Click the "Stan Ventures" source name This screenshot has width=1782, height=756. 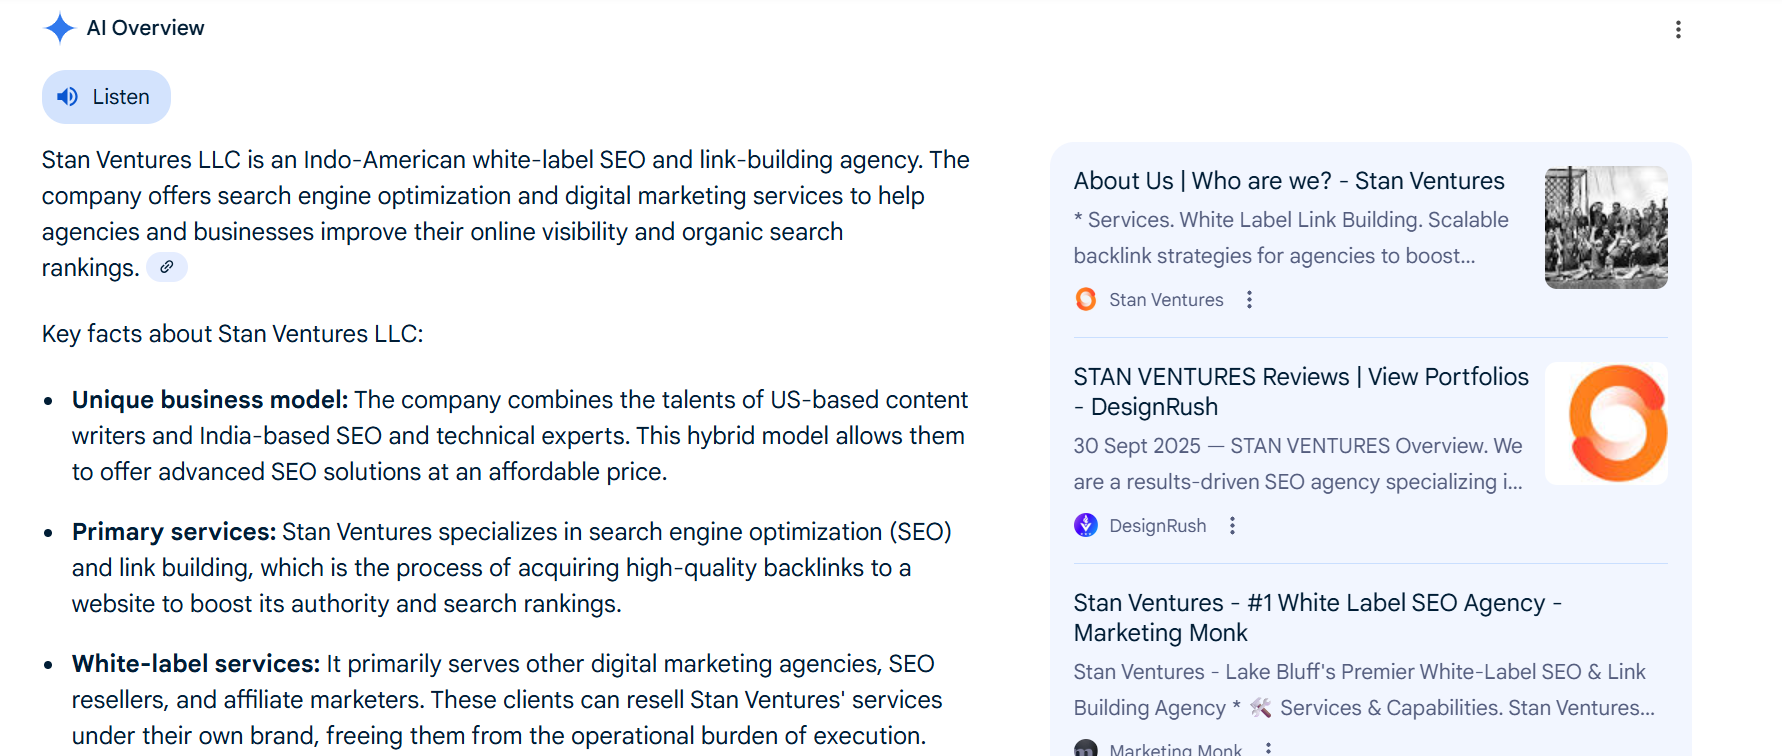coord(1166,300)
